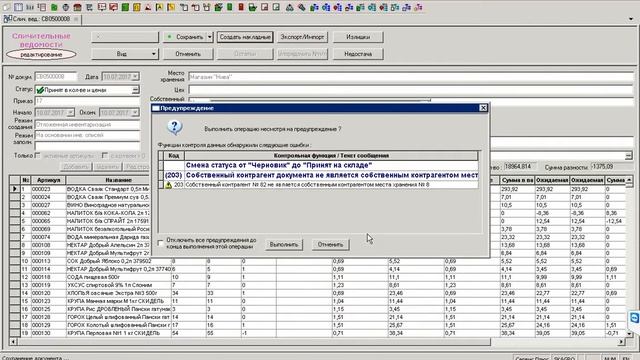Toggle the активные артикулы checkbox
640x360 pixels.
coord(38,156)
